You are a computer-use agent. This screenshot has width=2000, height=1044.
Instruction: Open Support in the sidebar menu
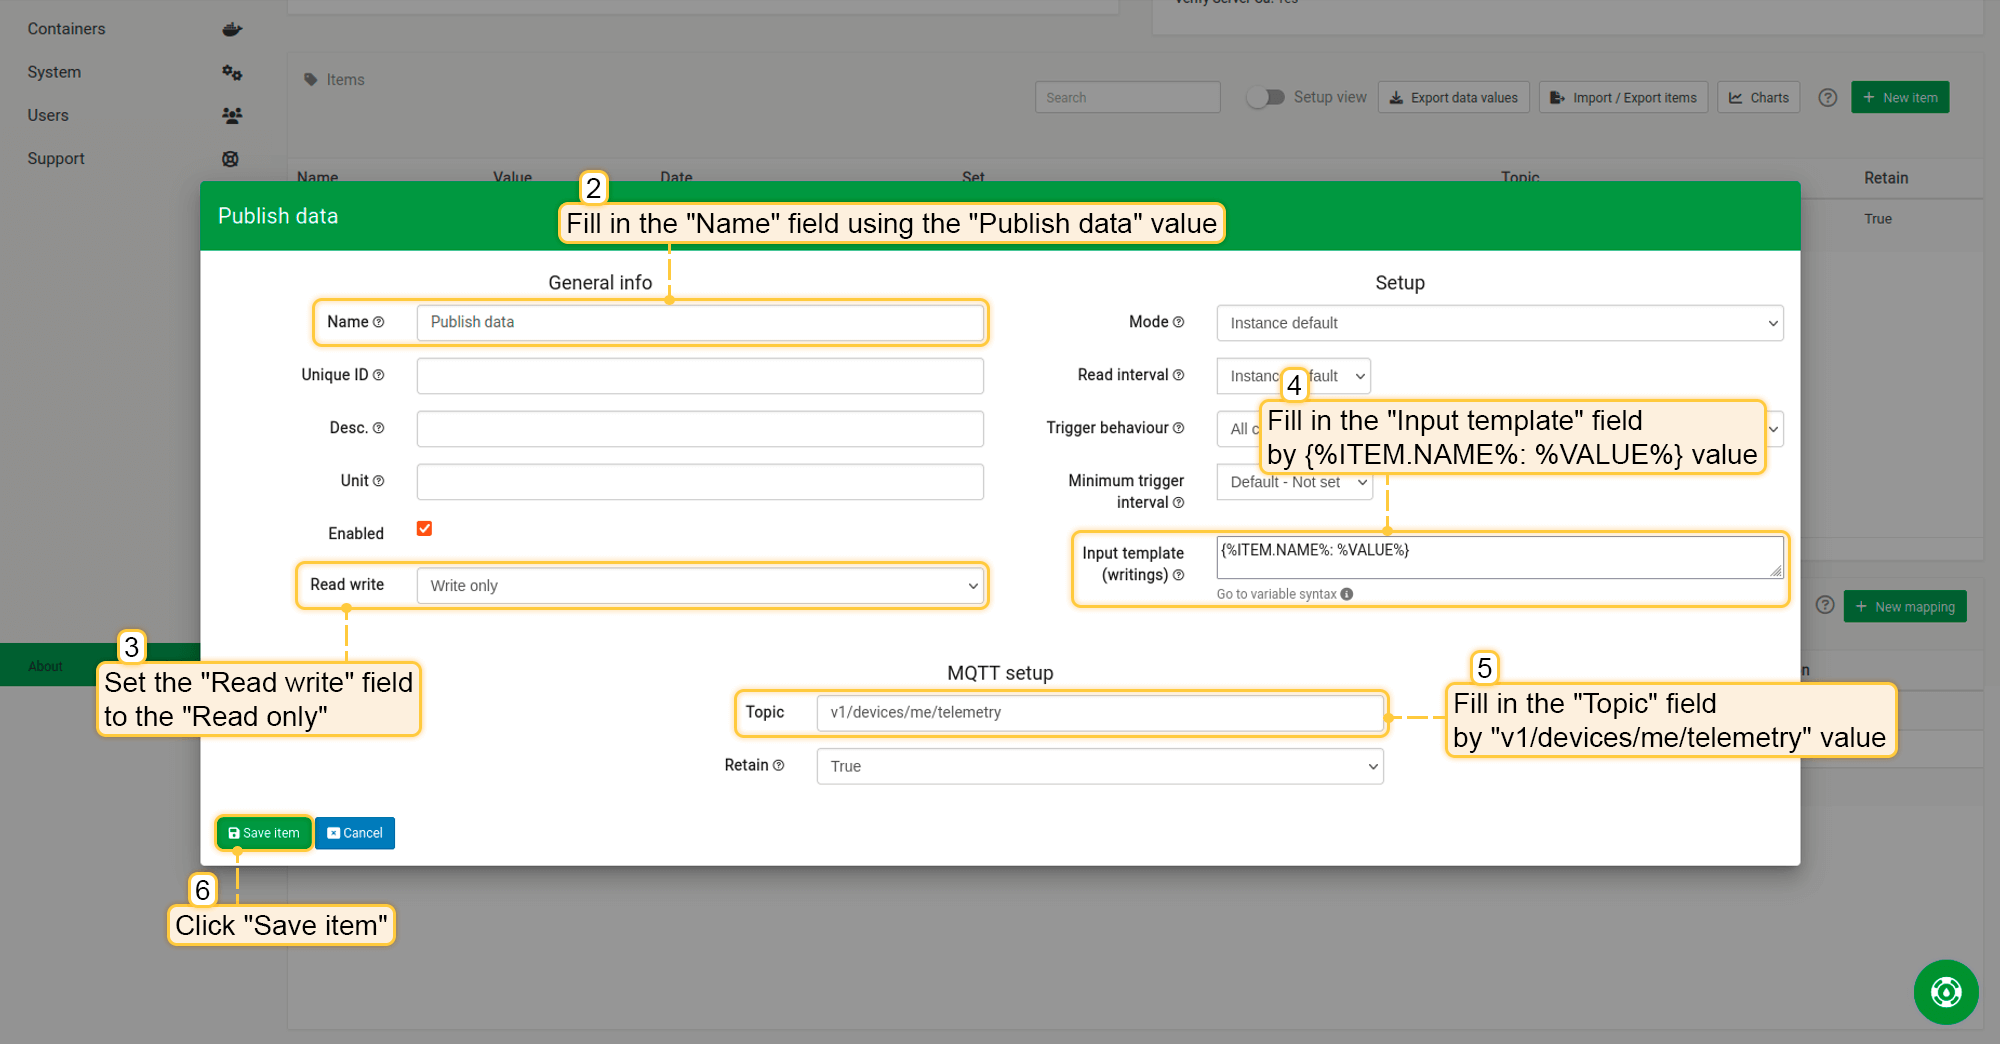click(56, 159)
